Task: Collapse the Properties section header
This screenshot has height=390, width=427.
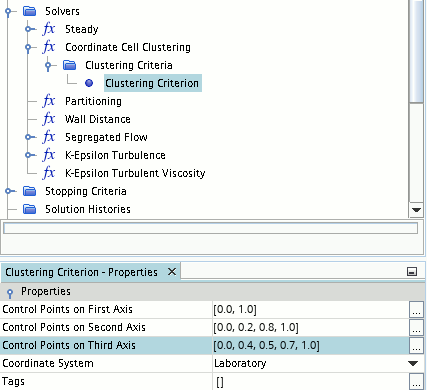Action: [10, 293]
